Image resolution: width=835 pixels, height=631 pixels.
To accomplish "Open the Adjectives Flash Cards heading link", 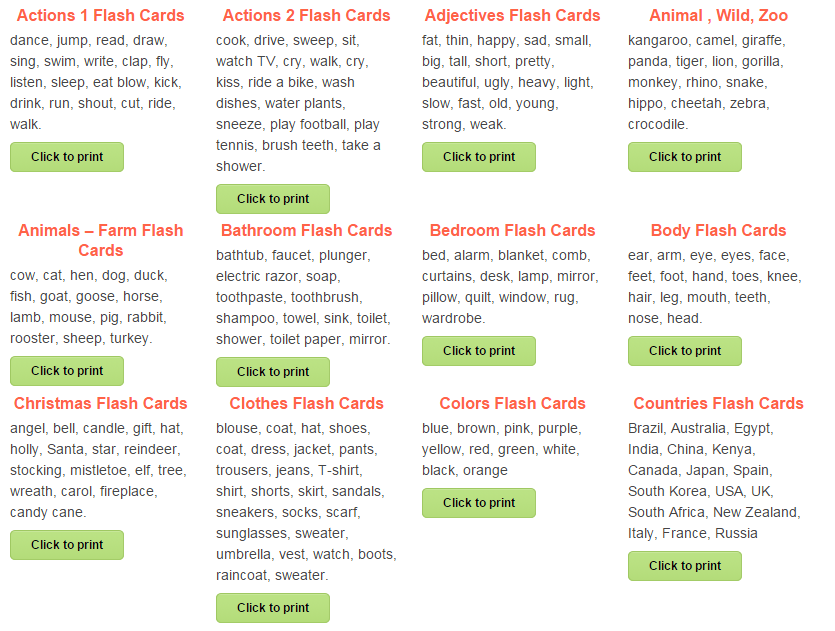I will click(x=512, y=16).
